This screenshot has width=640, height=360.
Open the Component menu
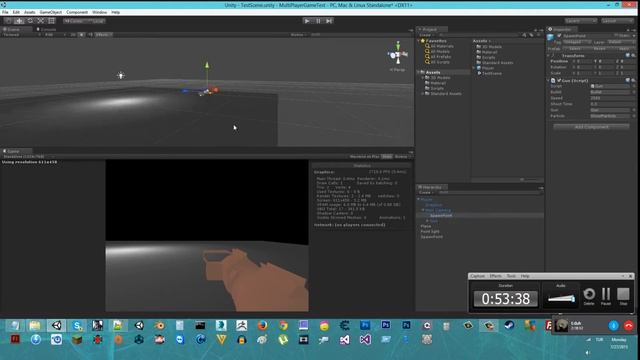click(77, 12)
